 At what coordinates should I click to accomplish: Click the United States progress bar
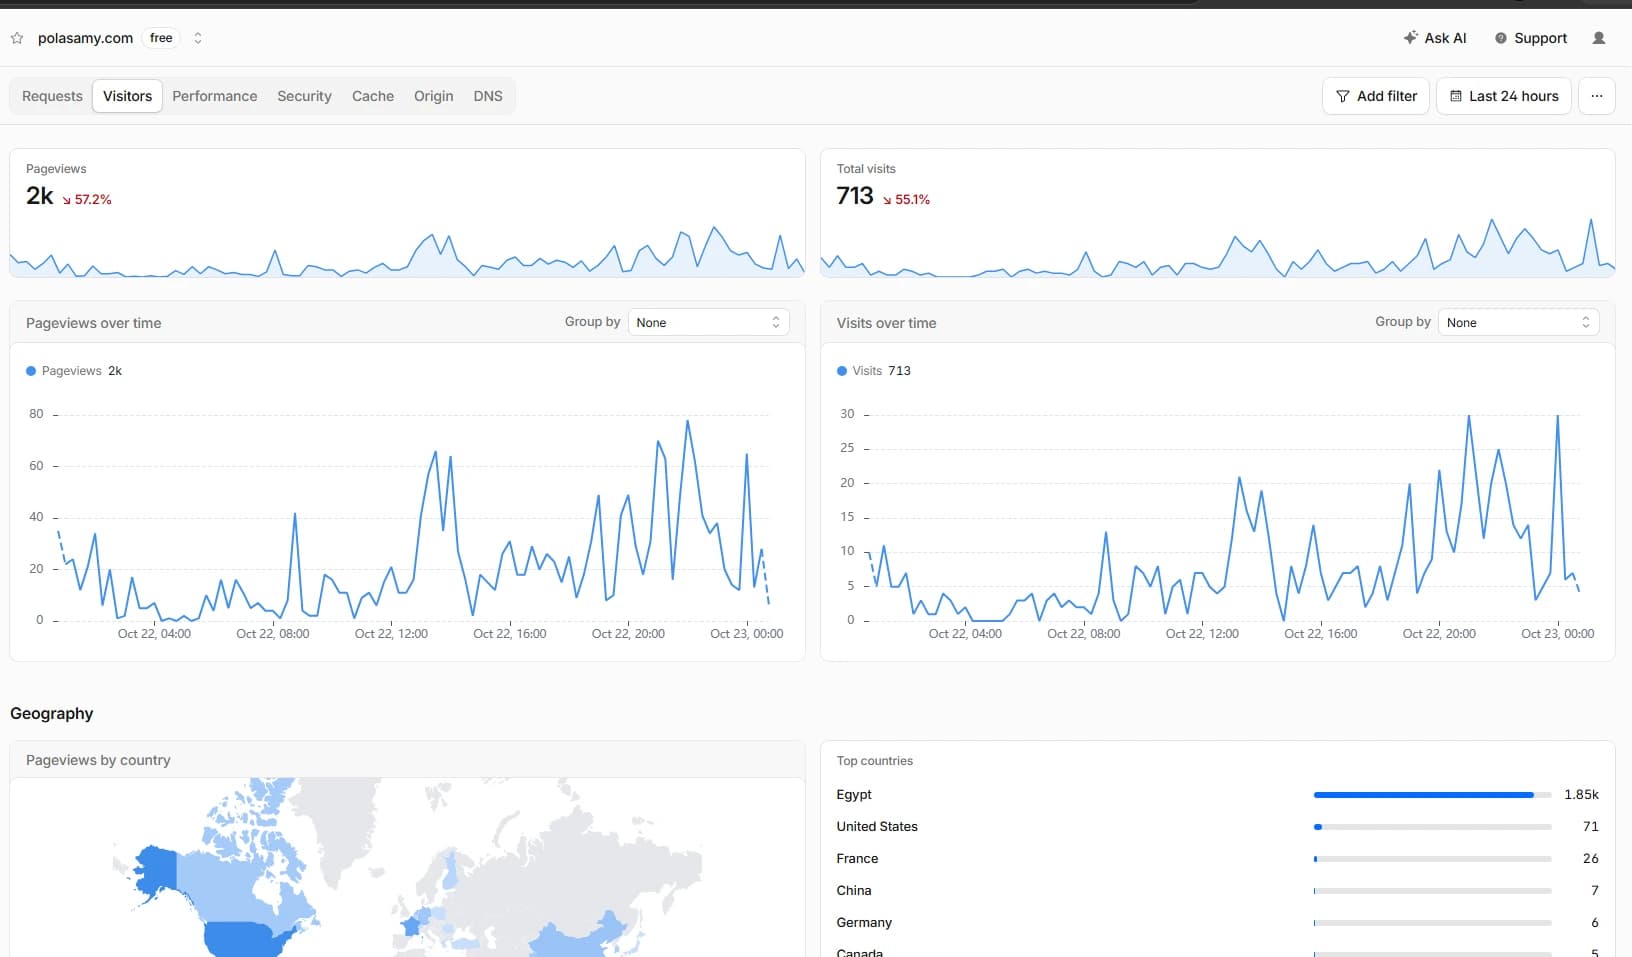click(x=1432, y=827)
